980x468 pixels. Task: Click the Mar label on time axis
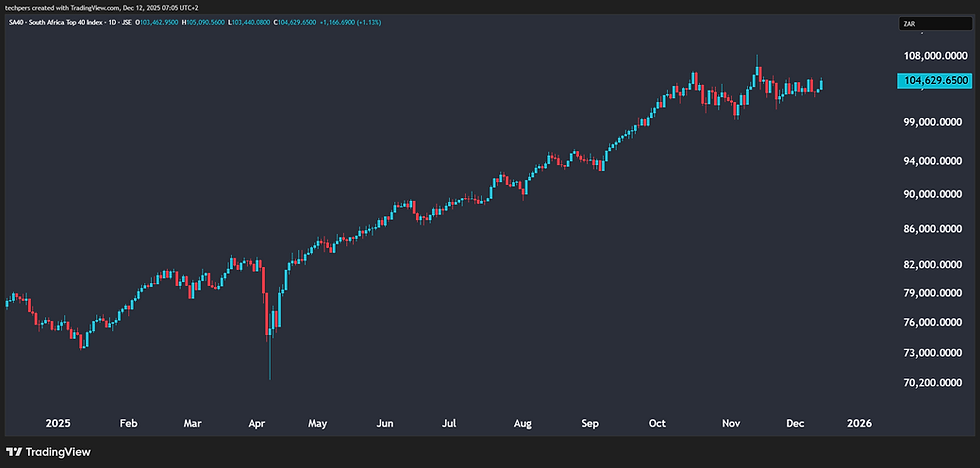tap(192, 424)
